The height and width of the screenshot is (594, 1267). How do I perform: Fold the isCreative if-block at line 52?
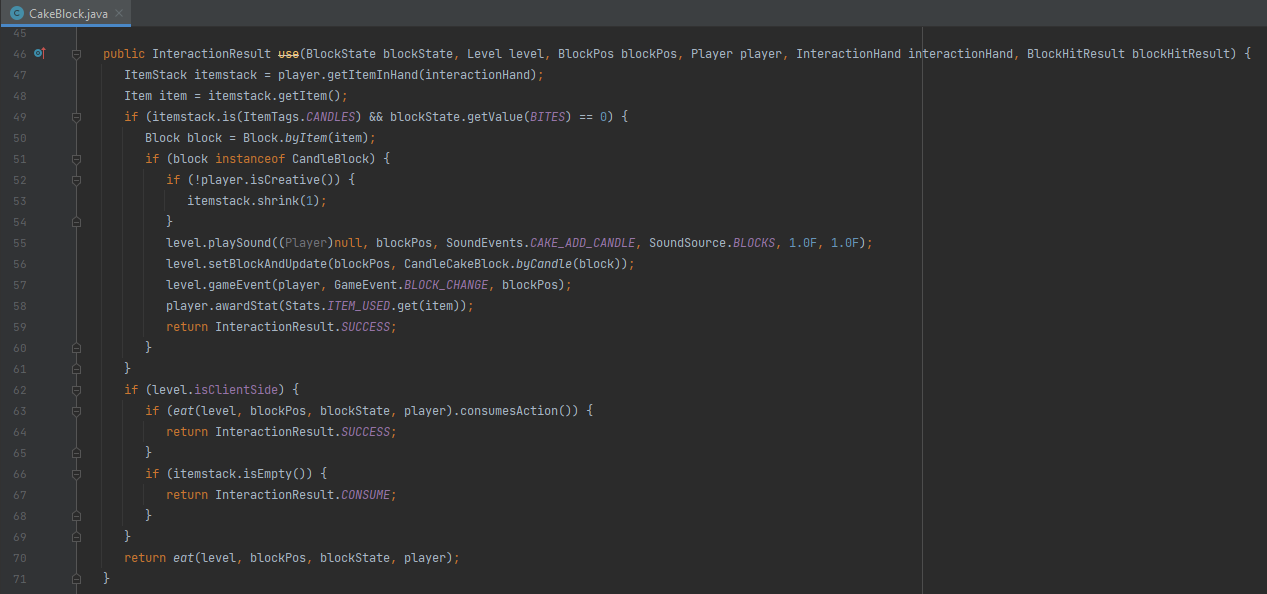(x=76, y=180)
